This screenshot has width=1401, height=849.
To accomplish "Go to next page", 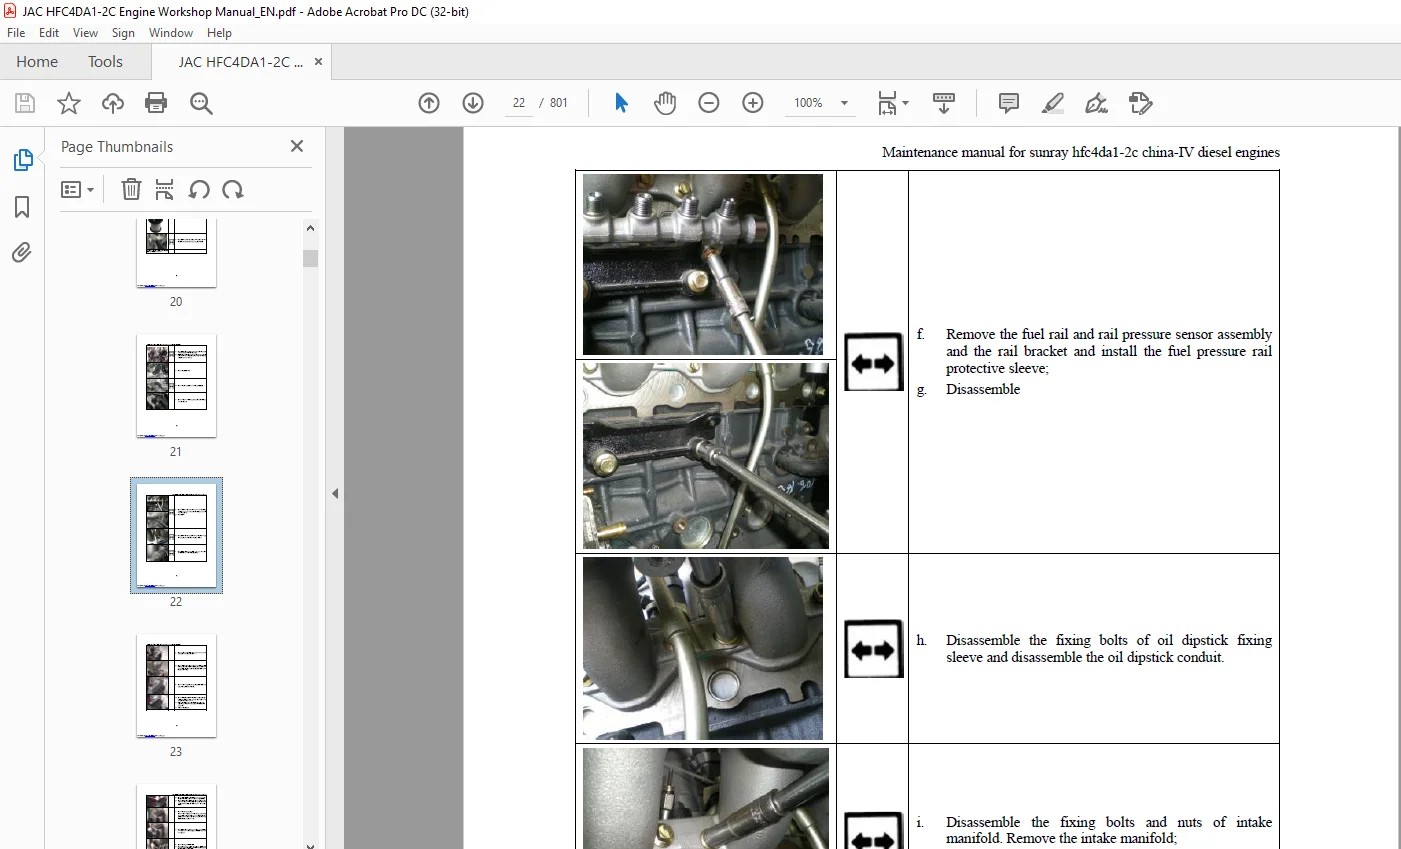I will coord(473,103).
